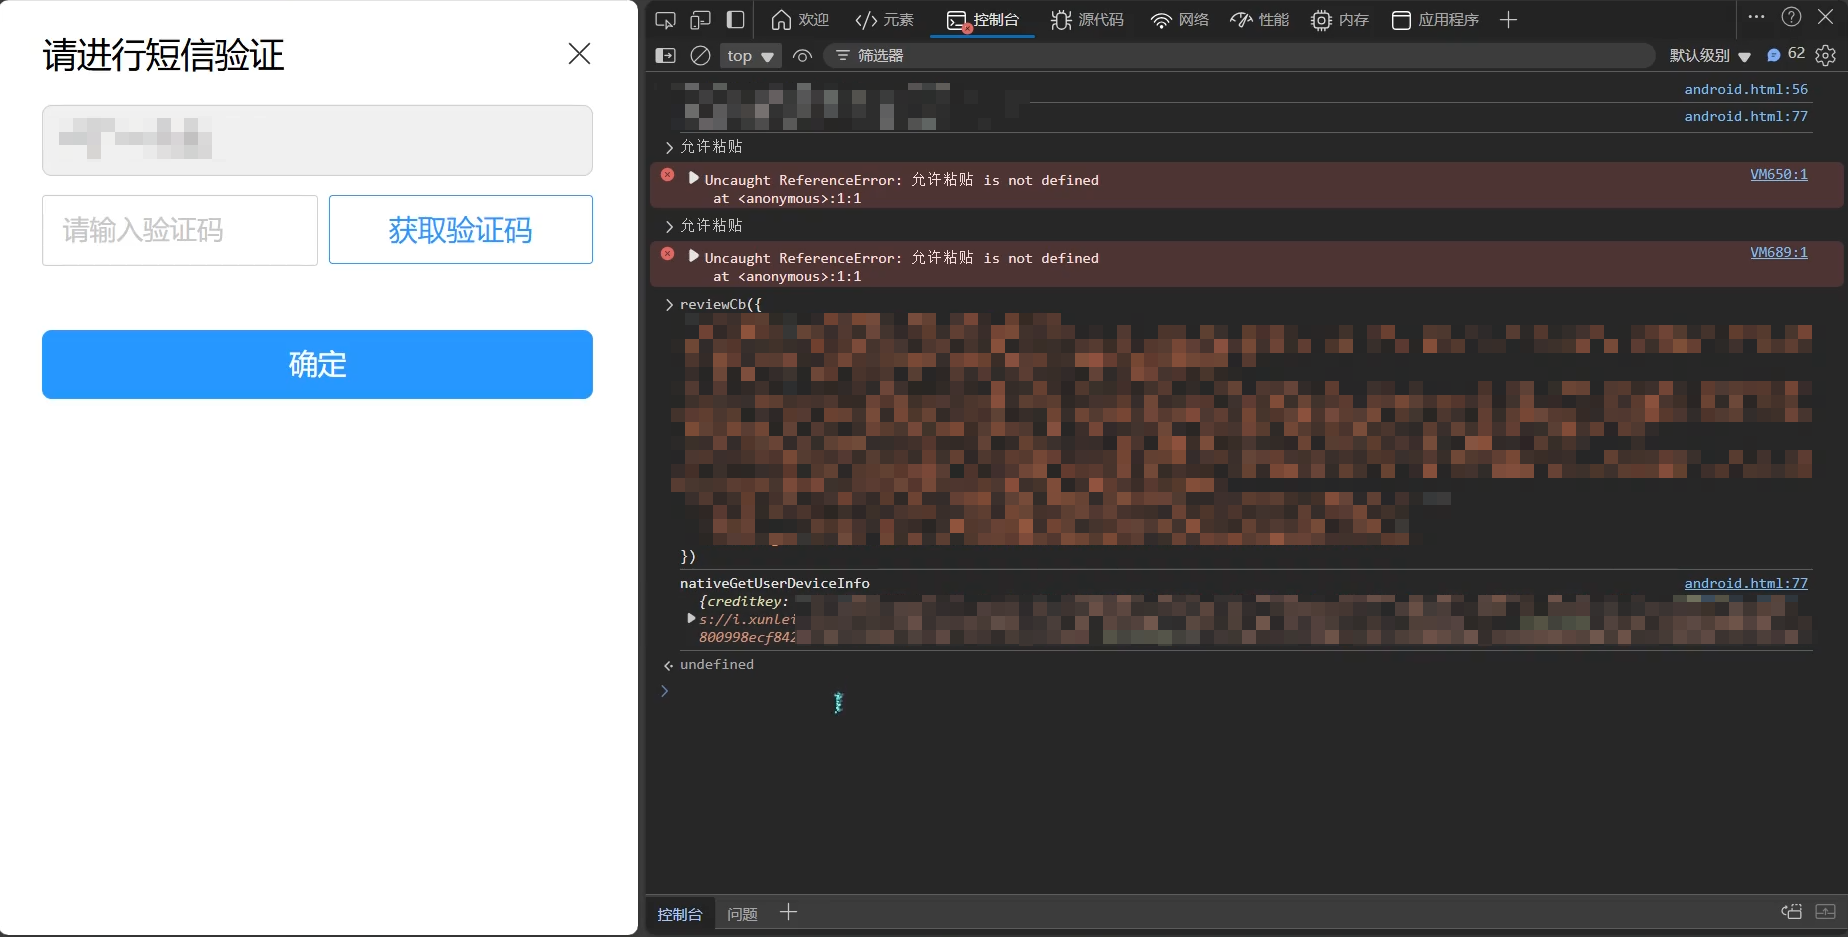Open the more tools plus icon
The height and width of the screenshot is (937, 1848).
[1508, 20]
